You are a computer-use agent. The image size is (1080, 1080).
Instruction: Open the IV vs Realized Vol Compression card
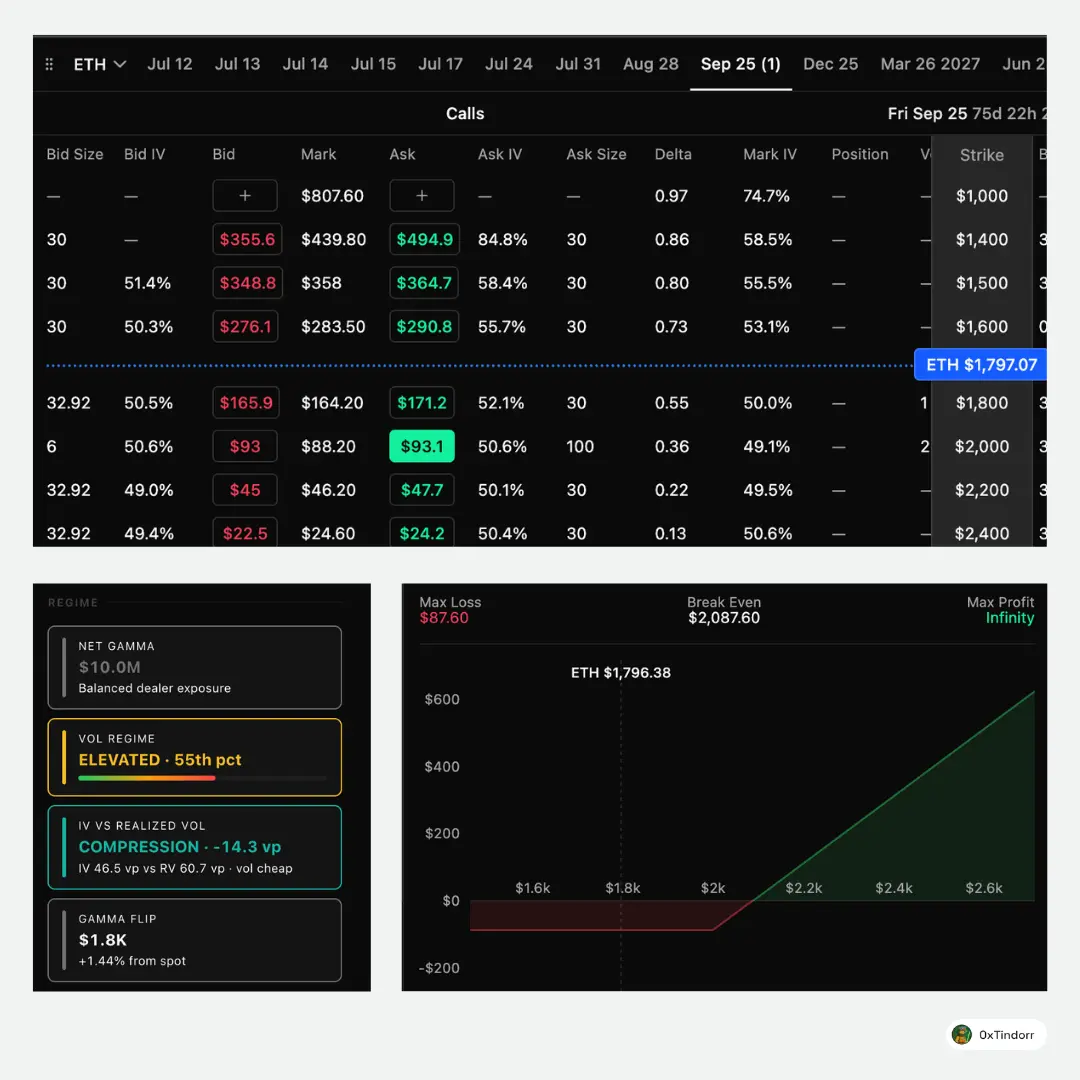[194, 847]
